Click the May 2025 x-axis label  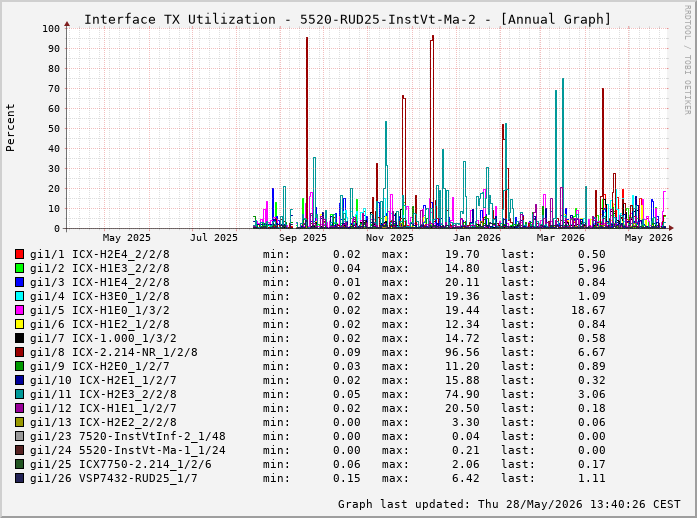pos(127,238)
